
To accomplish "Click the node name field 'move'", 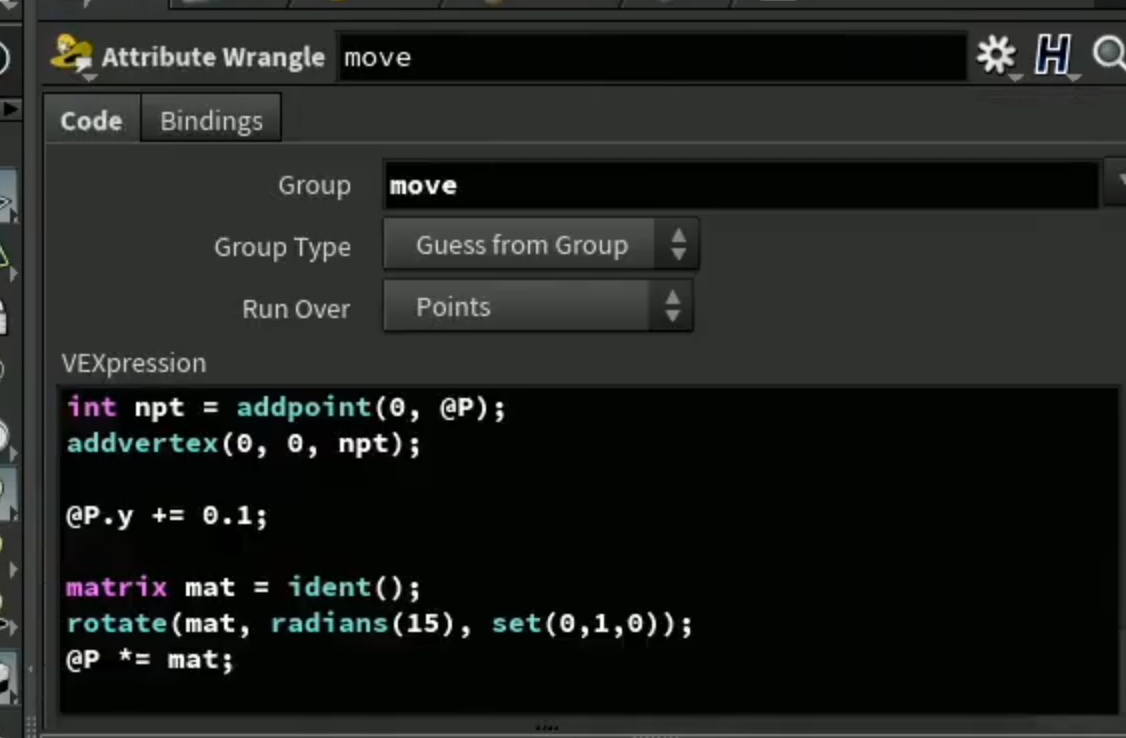I will click(x=651, y=57).
